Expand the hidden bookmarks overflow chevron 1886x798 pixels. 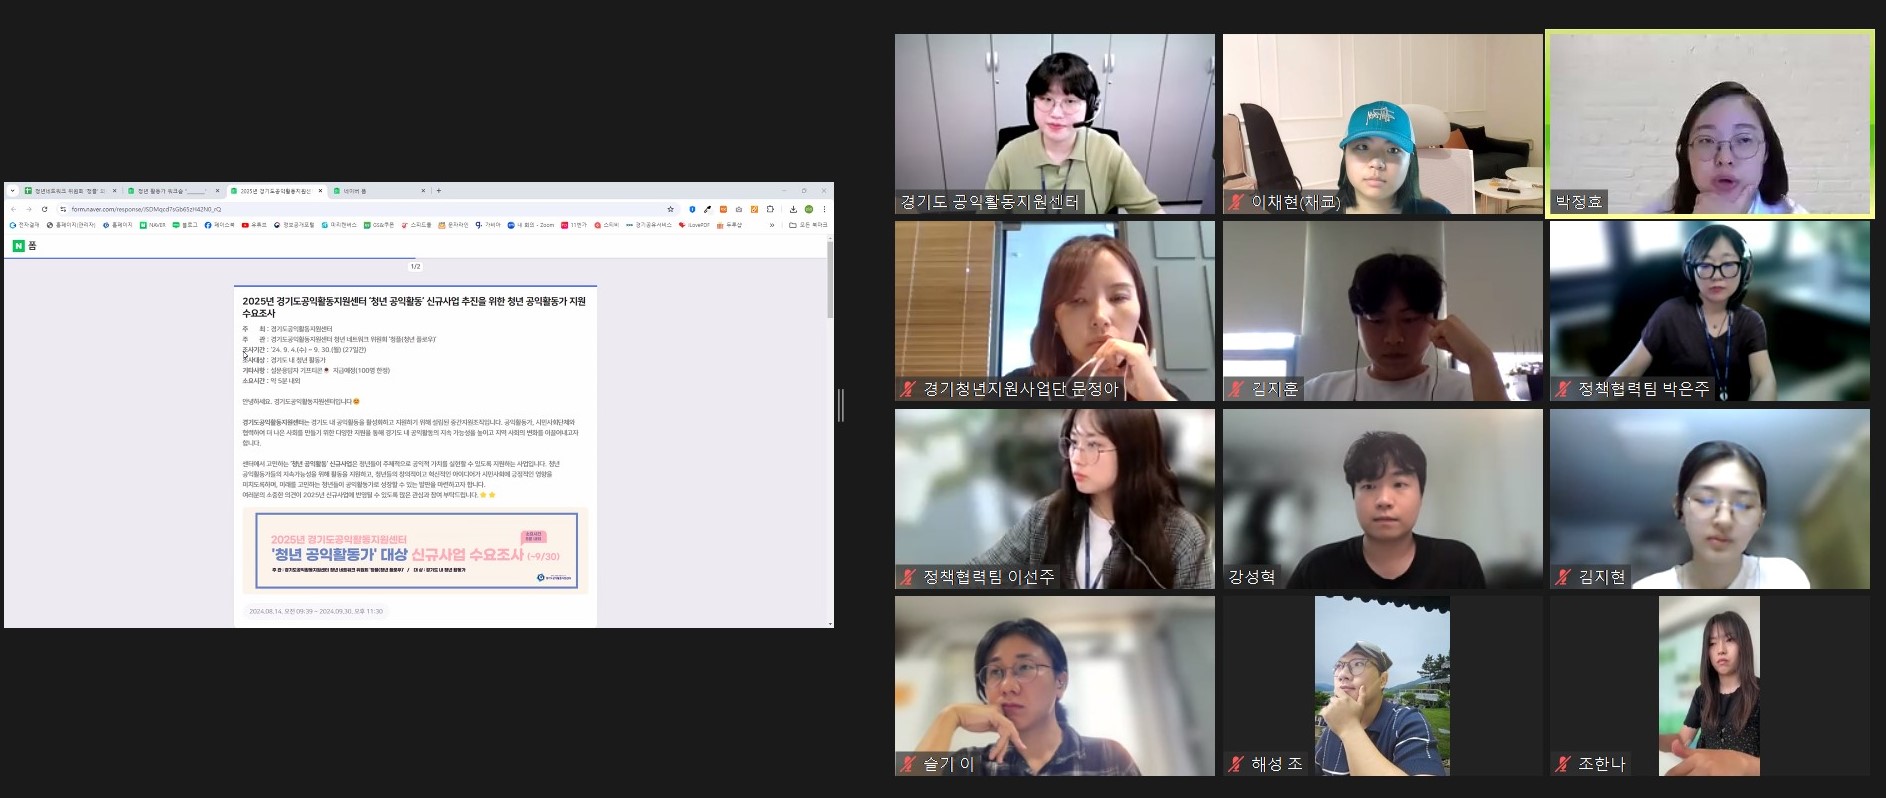772,225
